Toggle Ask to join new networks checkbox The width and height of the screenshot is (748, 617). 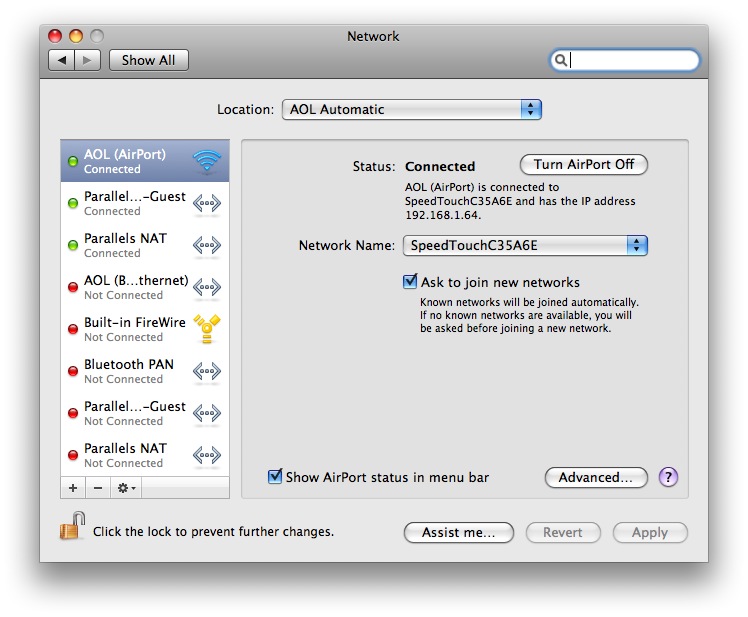pos(410,281)
